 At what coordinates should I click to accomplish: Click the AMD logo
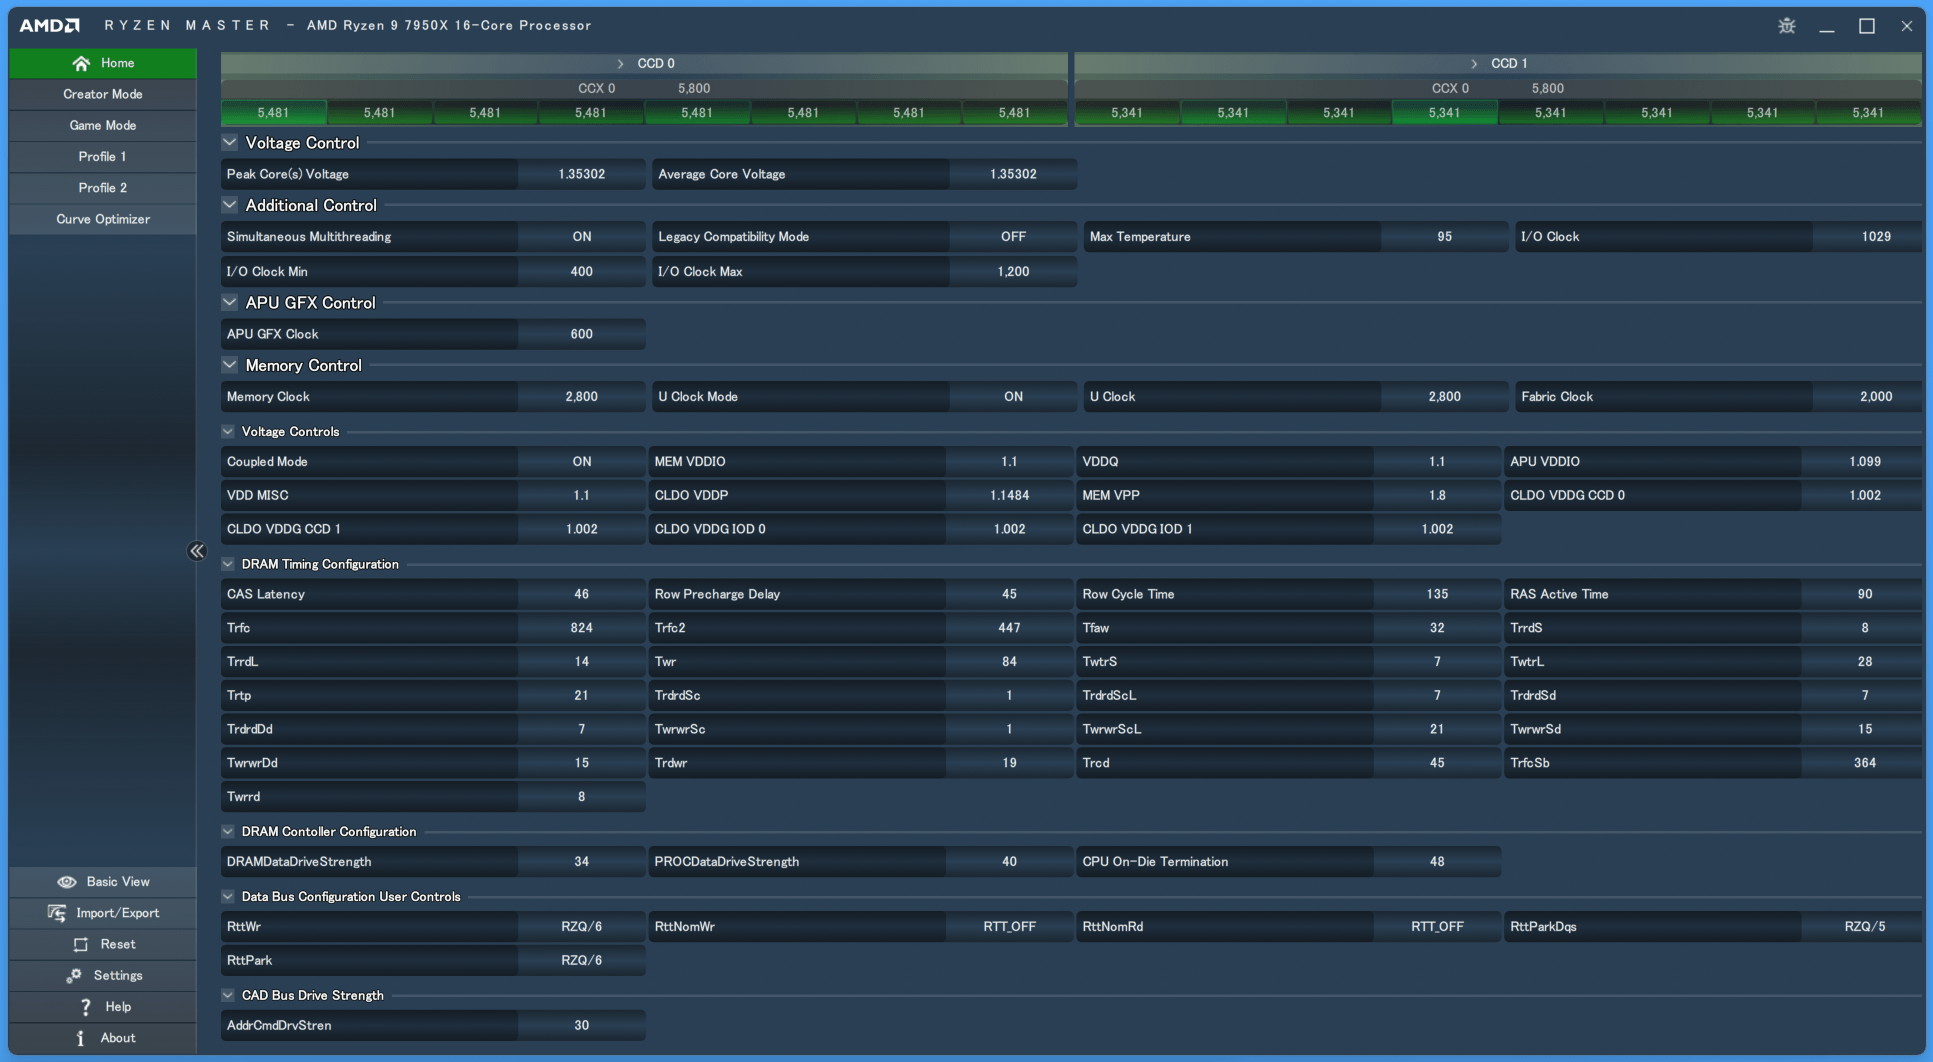[50, 25]
